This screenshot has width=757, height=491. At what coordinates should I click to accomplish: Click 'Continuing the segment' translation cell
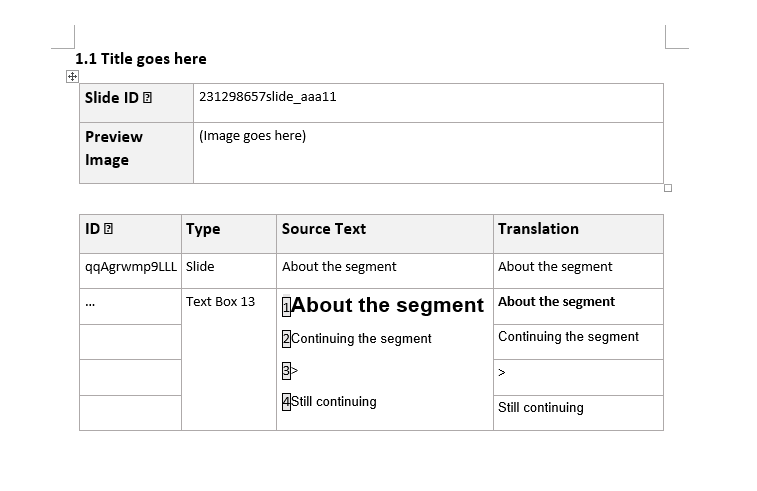[578, 342]
